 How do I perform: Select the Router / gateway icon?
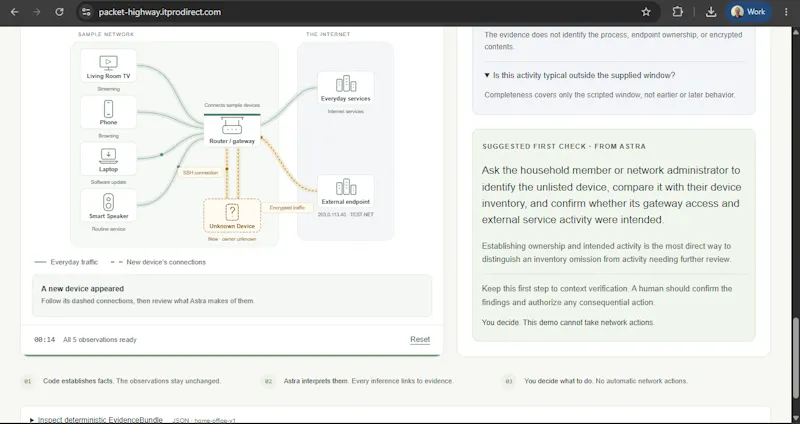(232, 126)
